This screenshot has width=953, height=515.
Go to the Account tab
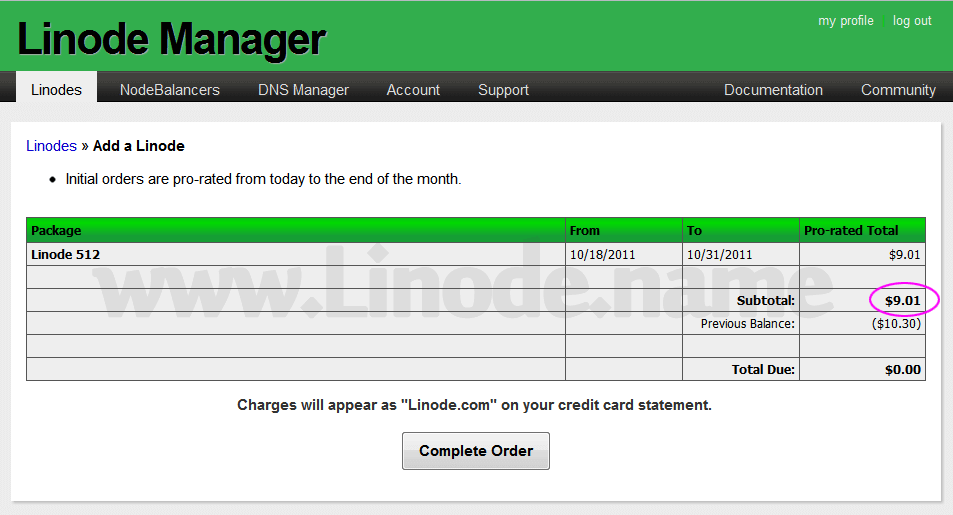[413, 89]
